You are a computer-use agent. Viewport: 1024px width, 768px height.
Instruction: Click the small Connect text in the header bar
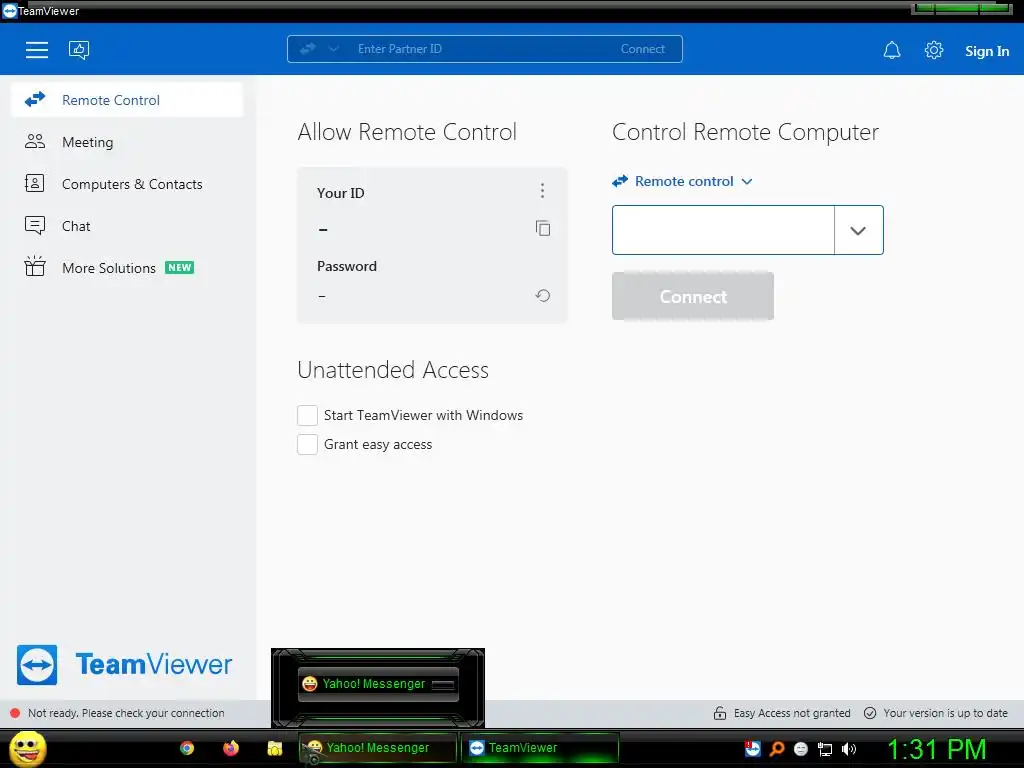tap(643, 49)
